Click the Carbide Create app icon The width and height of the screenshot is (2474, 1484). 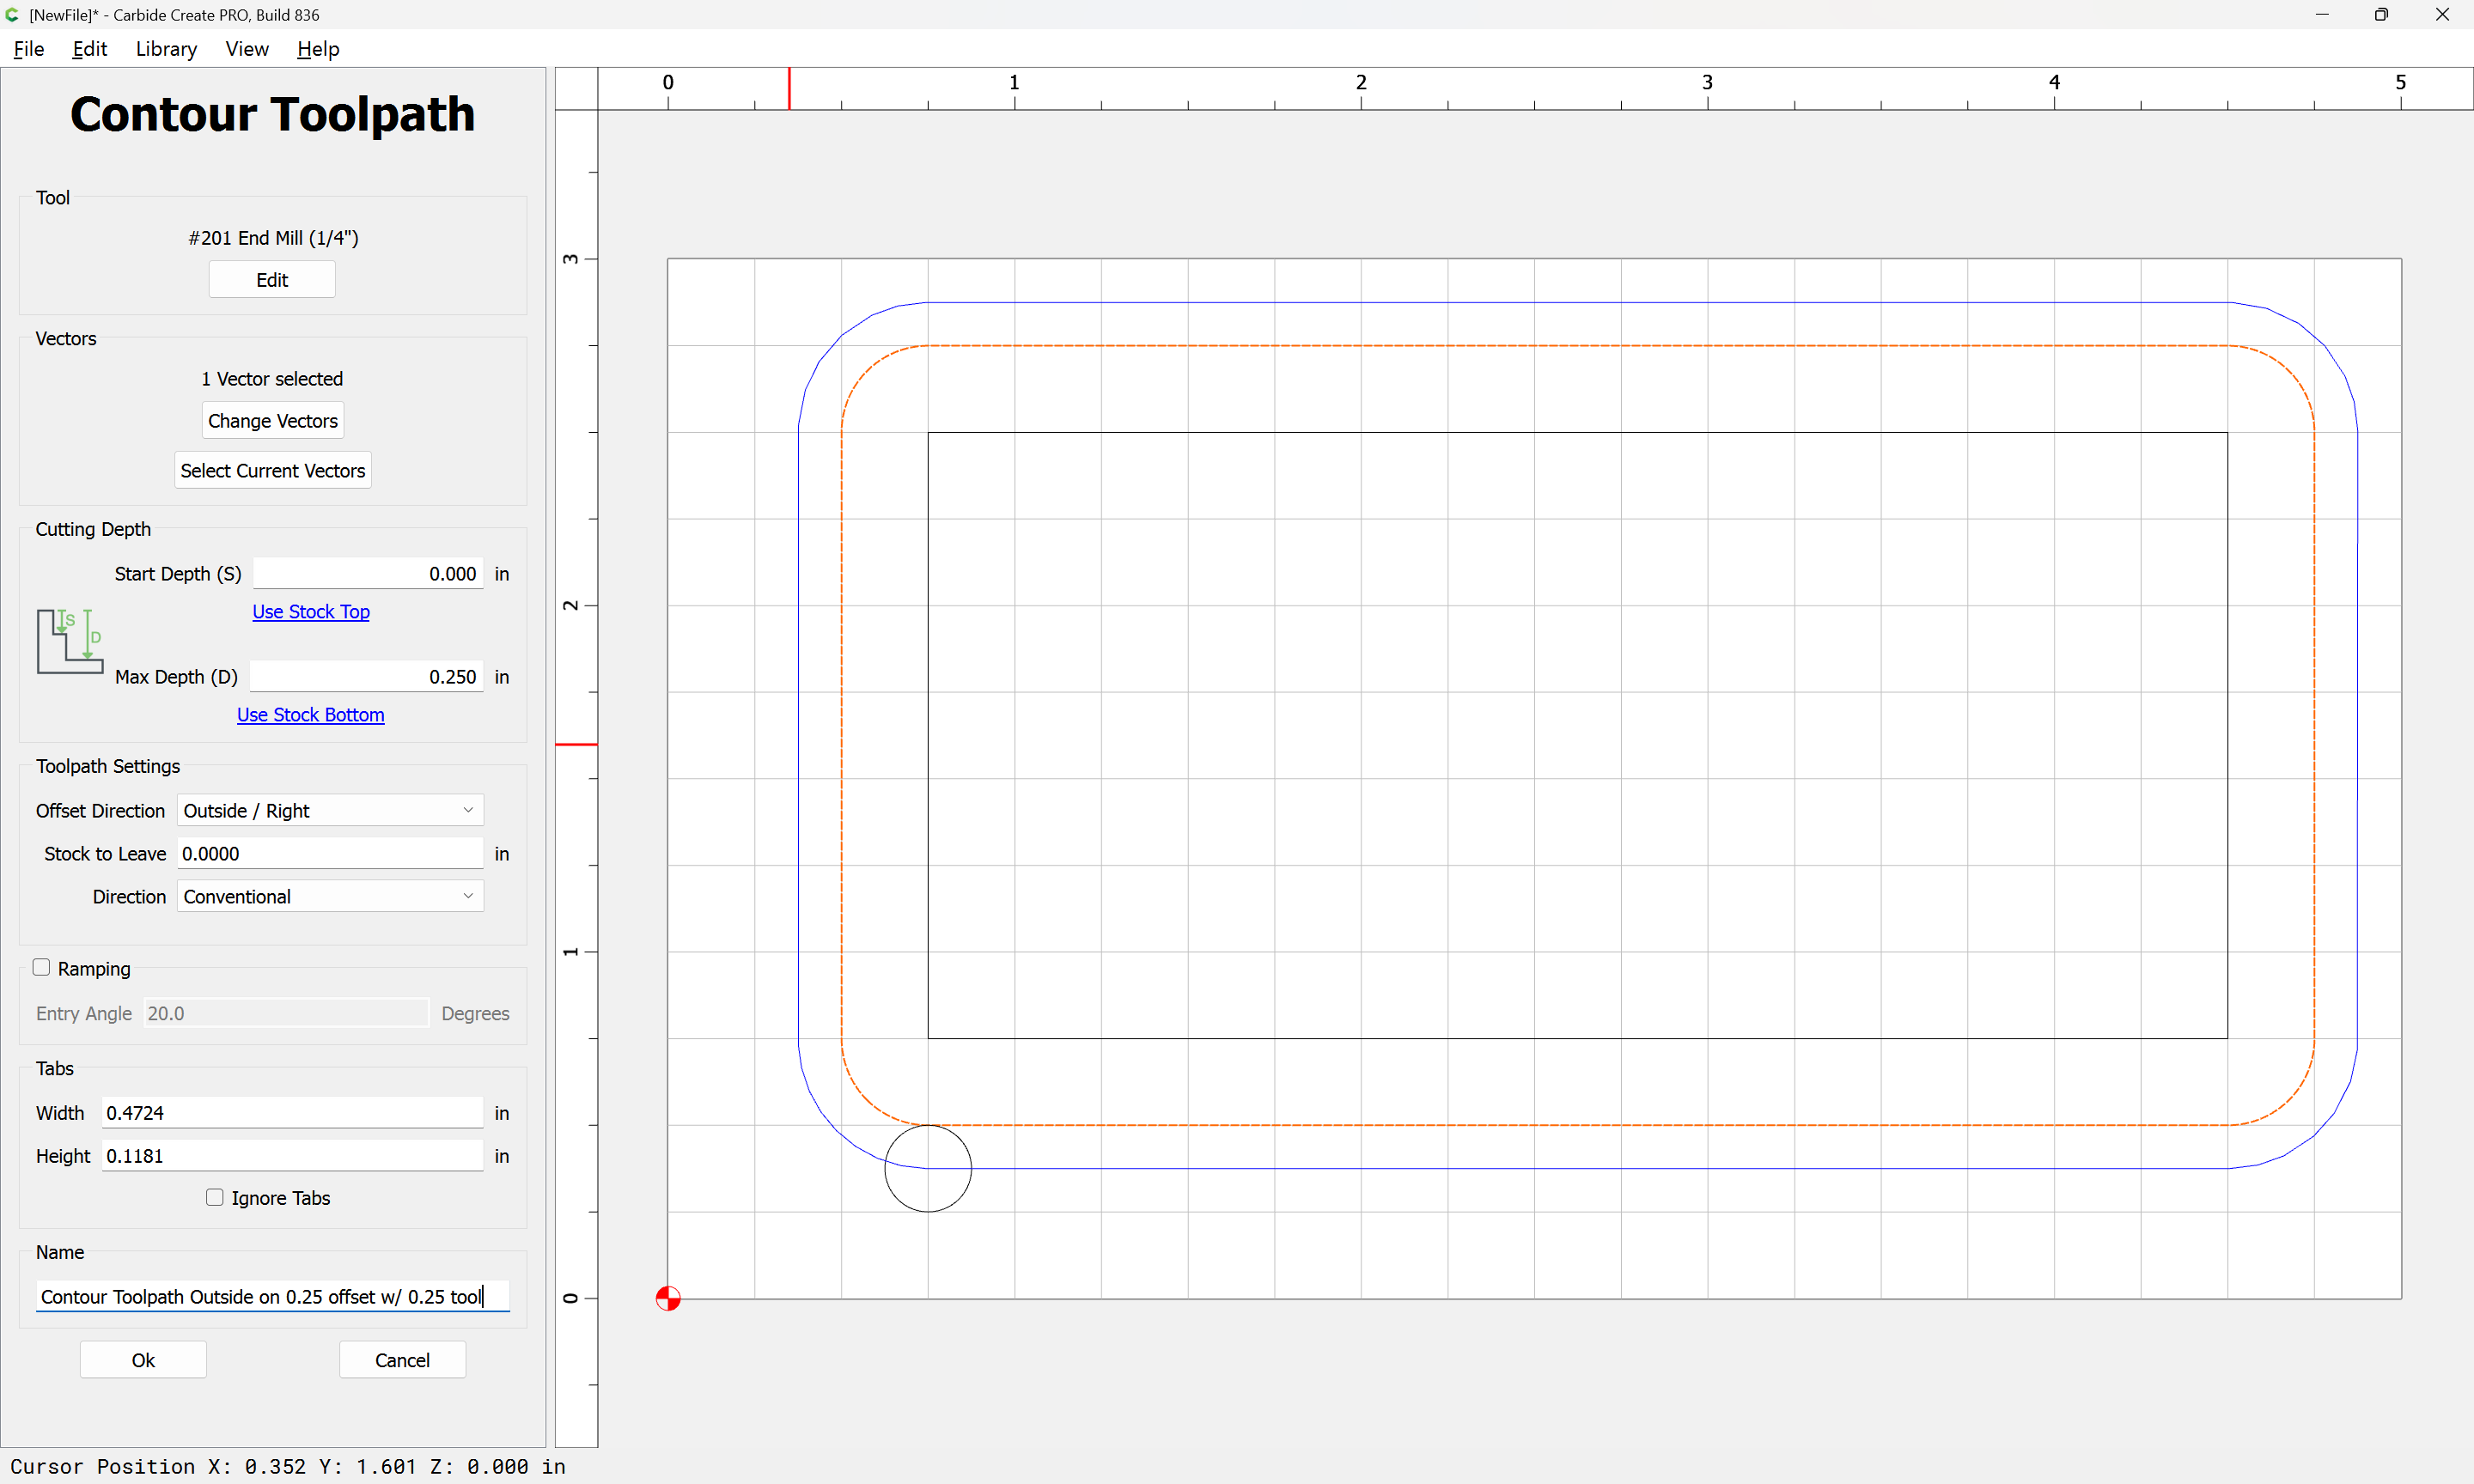pos(13,15)
